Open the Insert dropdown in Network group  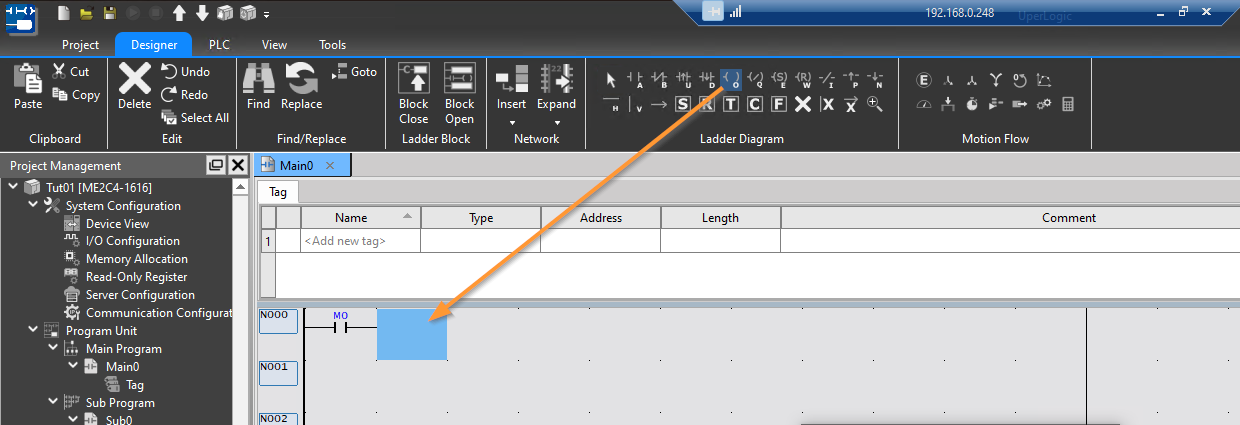click(x=511, y=123)
